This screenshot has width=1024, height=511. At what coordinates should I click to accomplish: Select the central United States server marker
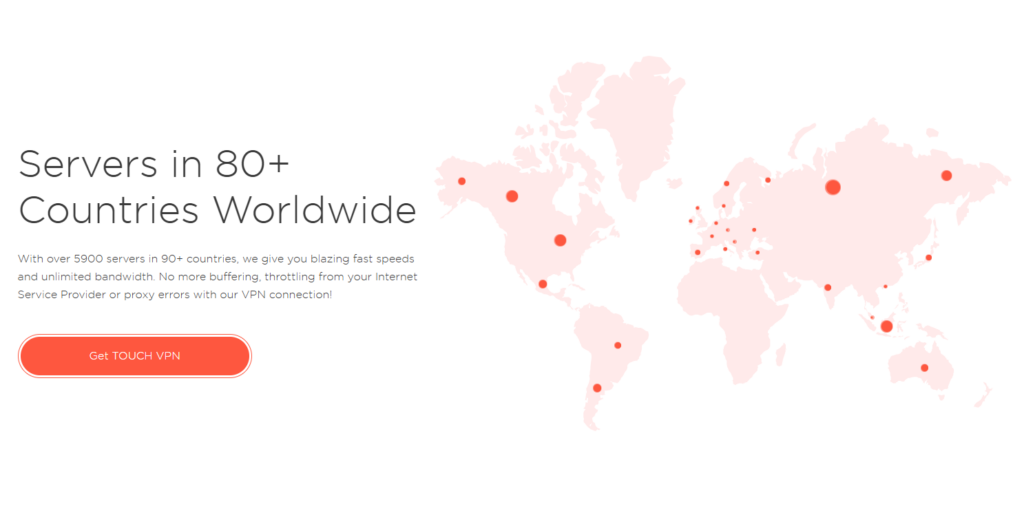click(560, 240)
